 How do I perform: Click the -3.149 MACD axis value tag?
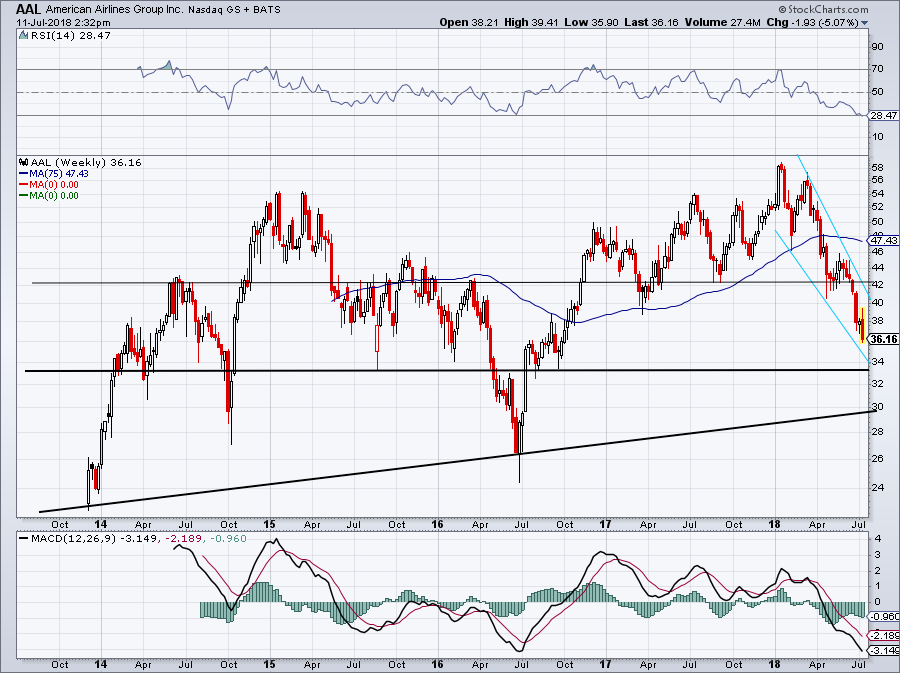883,651
